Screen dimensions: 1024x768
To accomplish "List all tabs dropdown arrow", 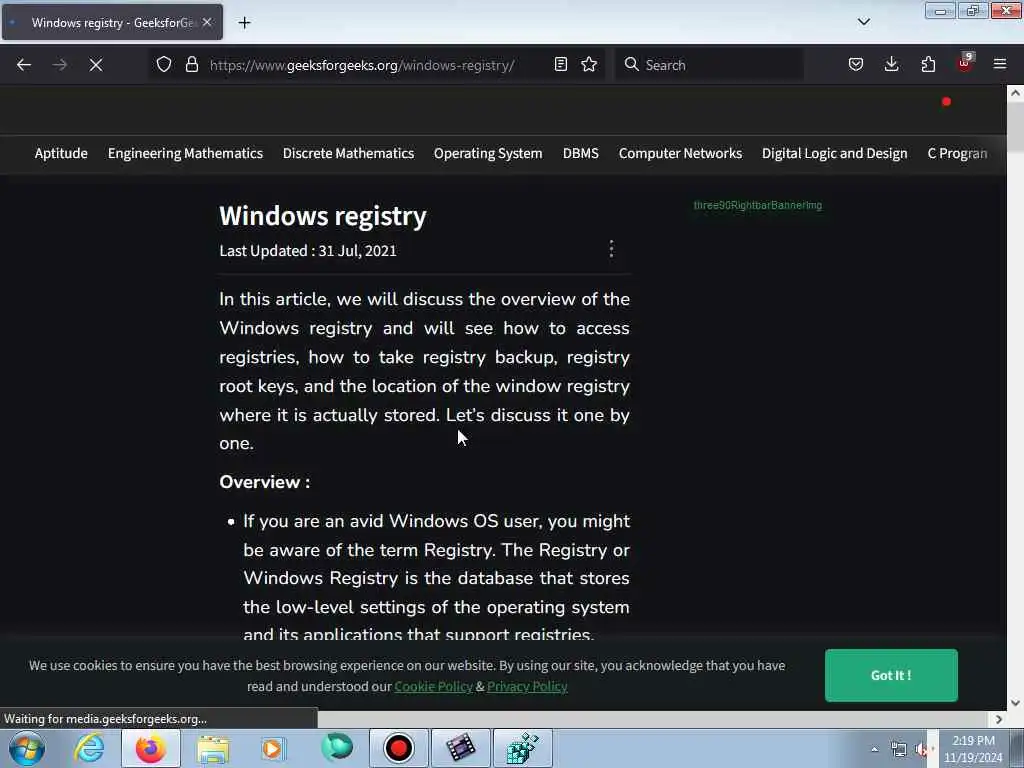I will coord(863,22).
